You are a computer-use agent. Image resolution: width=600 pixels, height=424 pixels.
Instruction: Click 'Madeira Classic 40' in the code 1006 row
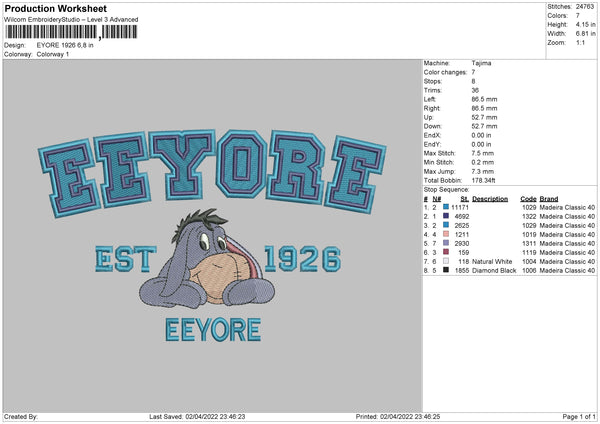tap(567, 271)
